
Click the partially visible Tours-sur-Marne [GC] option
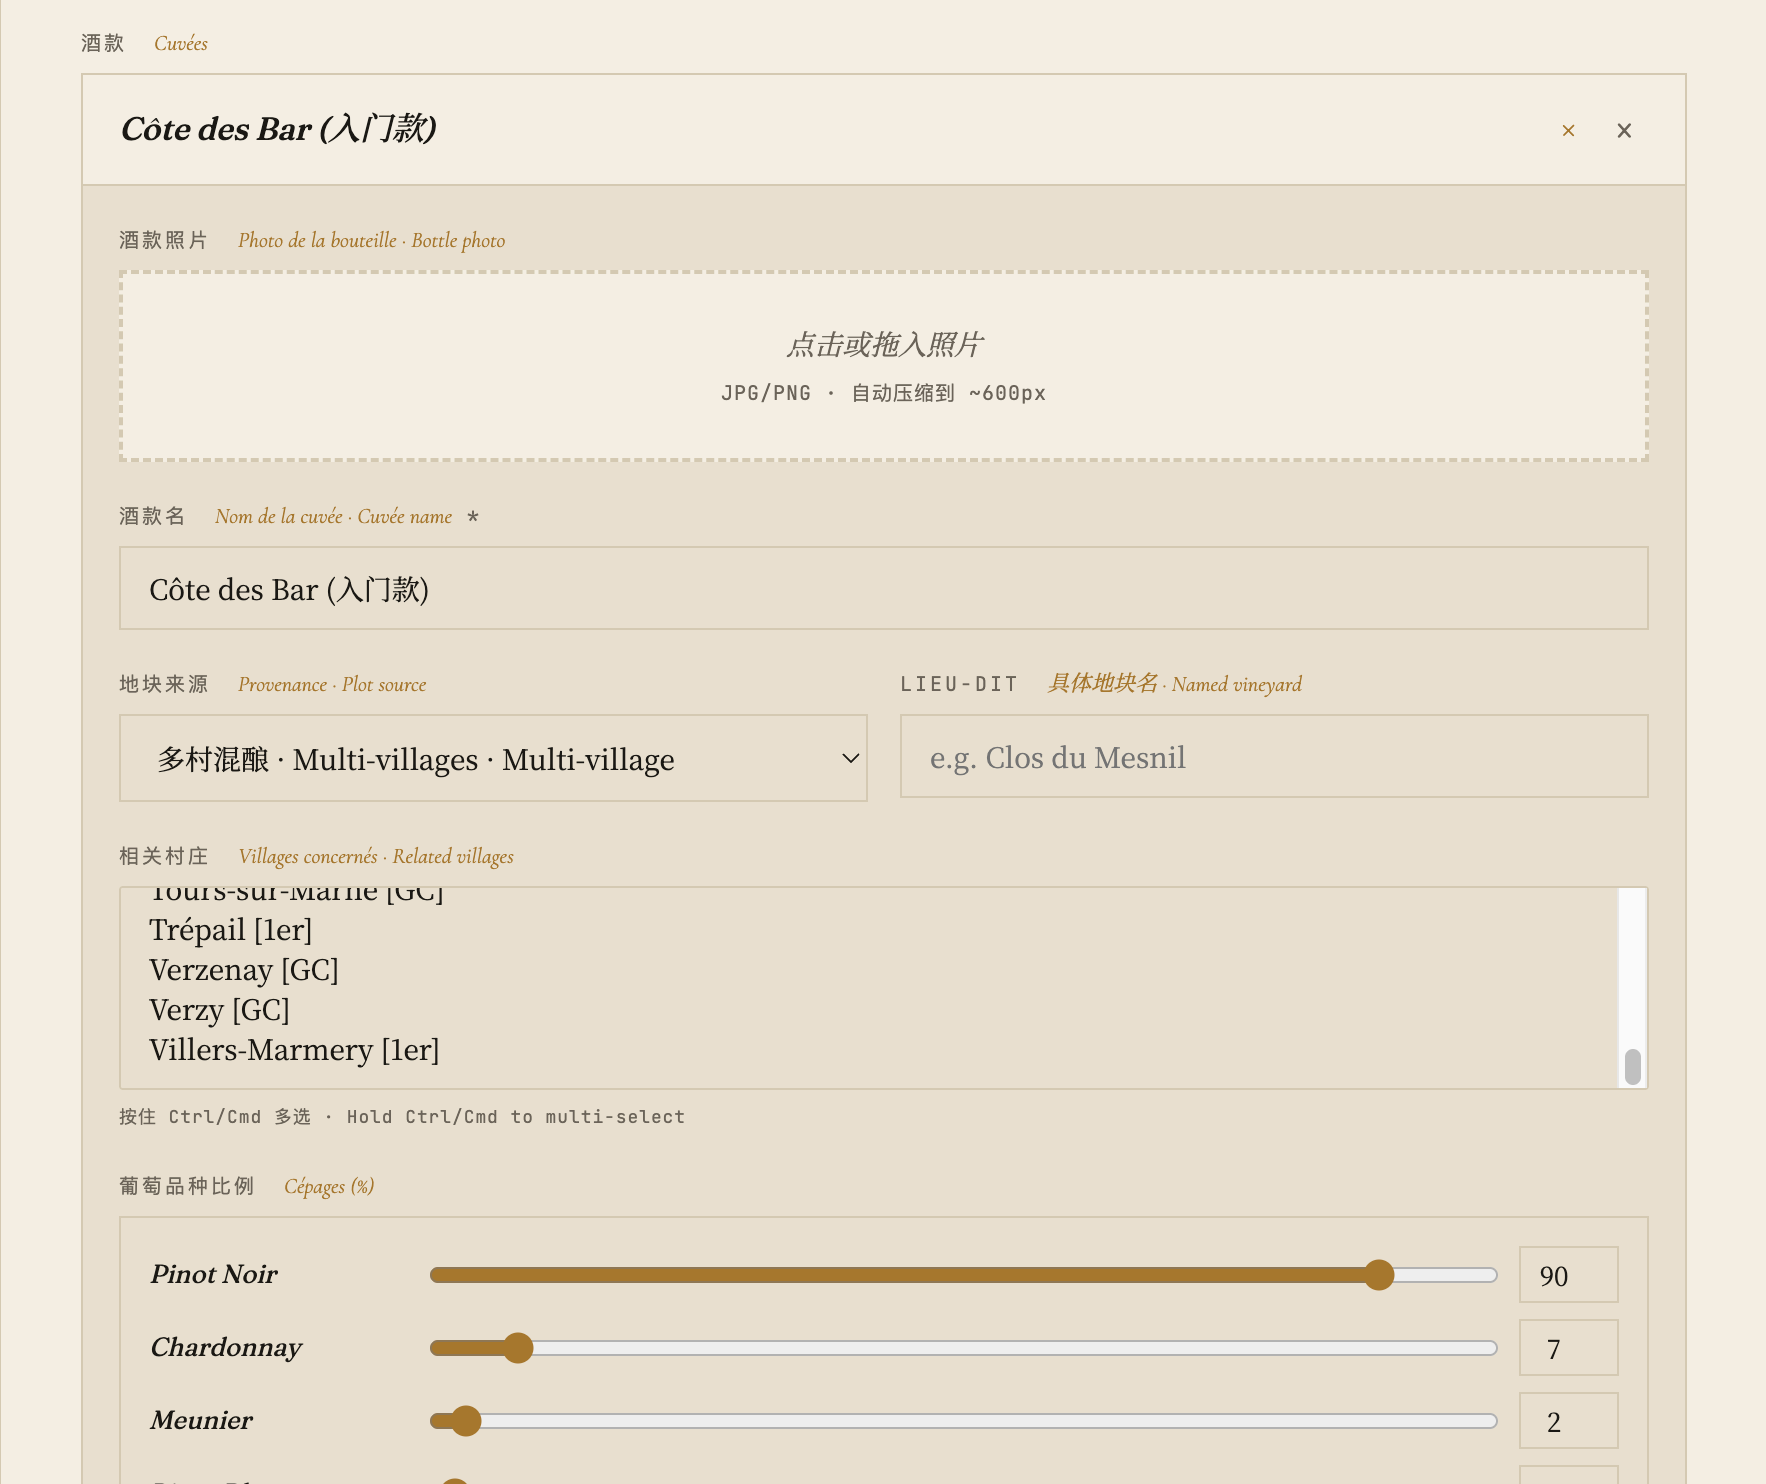click(296, 893)
